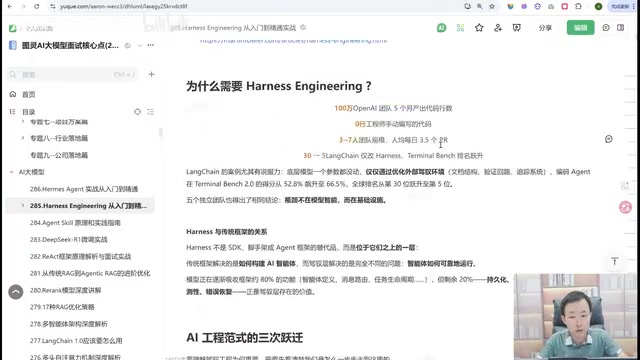The image size is (640, 360).
Task: Click the pink circular floating assistant icon
Action: (625, 207)
